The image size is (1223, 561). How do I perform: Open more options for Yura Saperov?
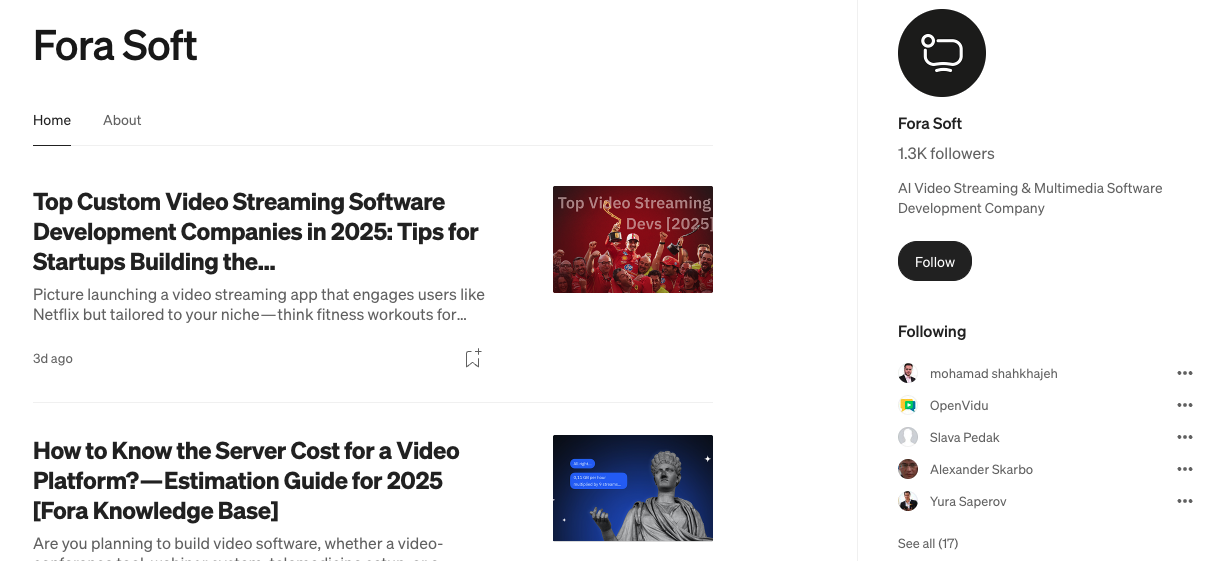click(x=1185, y=501)
